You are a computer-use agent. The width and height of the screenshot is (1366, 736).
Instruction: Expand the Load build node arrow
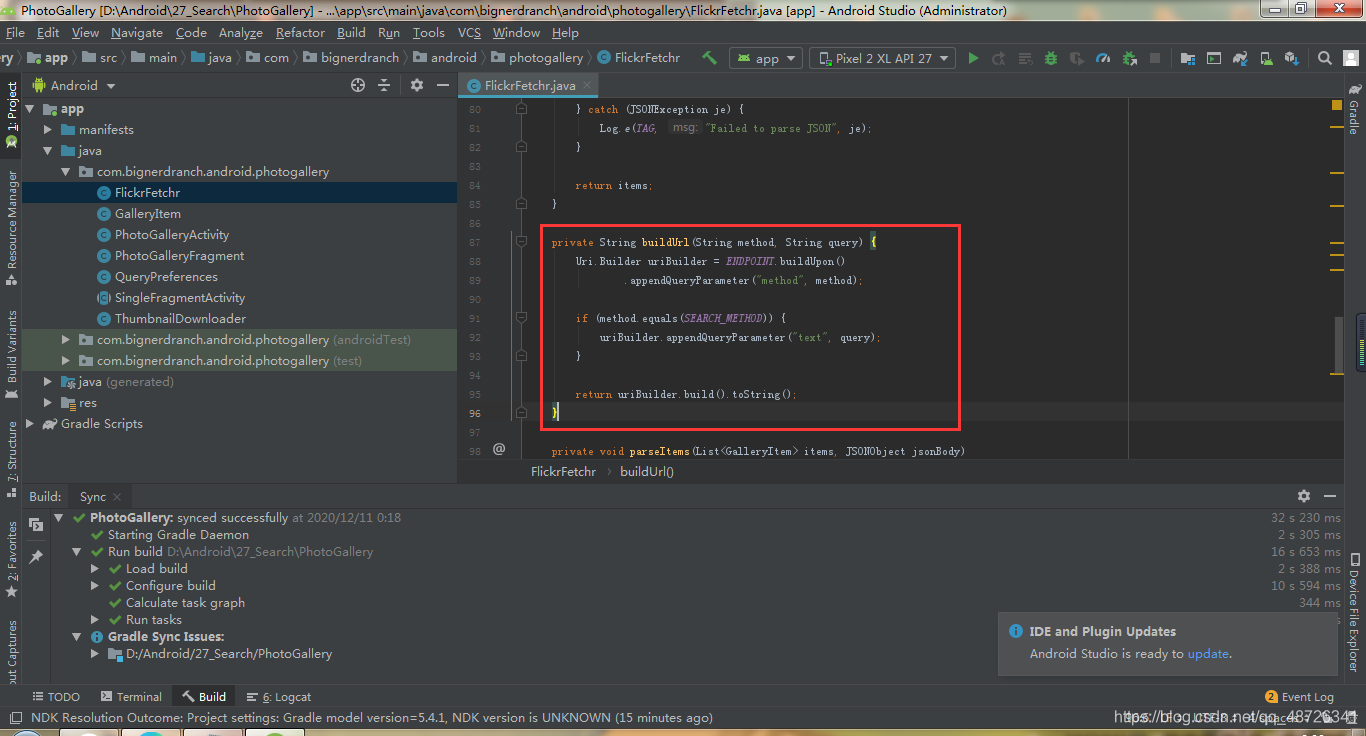(x=95, y=569)
